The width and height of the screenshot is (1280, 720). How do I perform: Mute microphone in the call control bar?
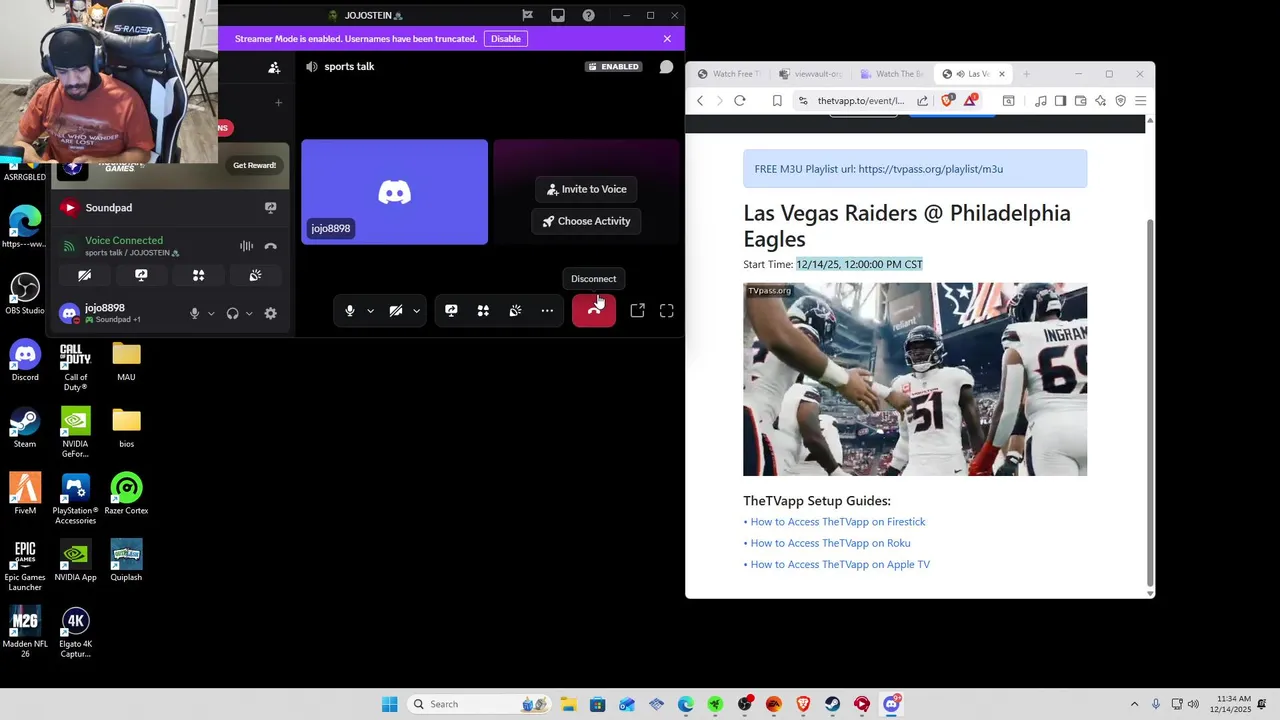tap(350, 311)
